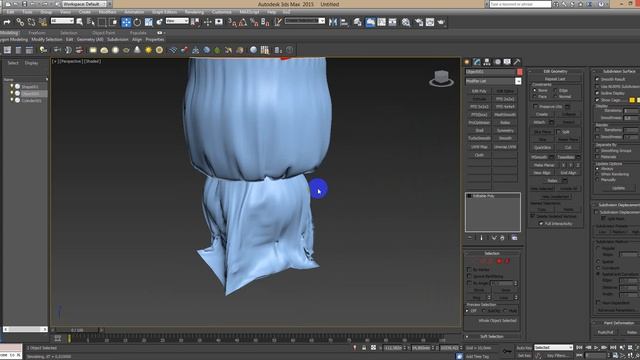This screenshot has height=360, width=640.
Task: Click the object color swatch beside name
Action: (x=519, y=72)
